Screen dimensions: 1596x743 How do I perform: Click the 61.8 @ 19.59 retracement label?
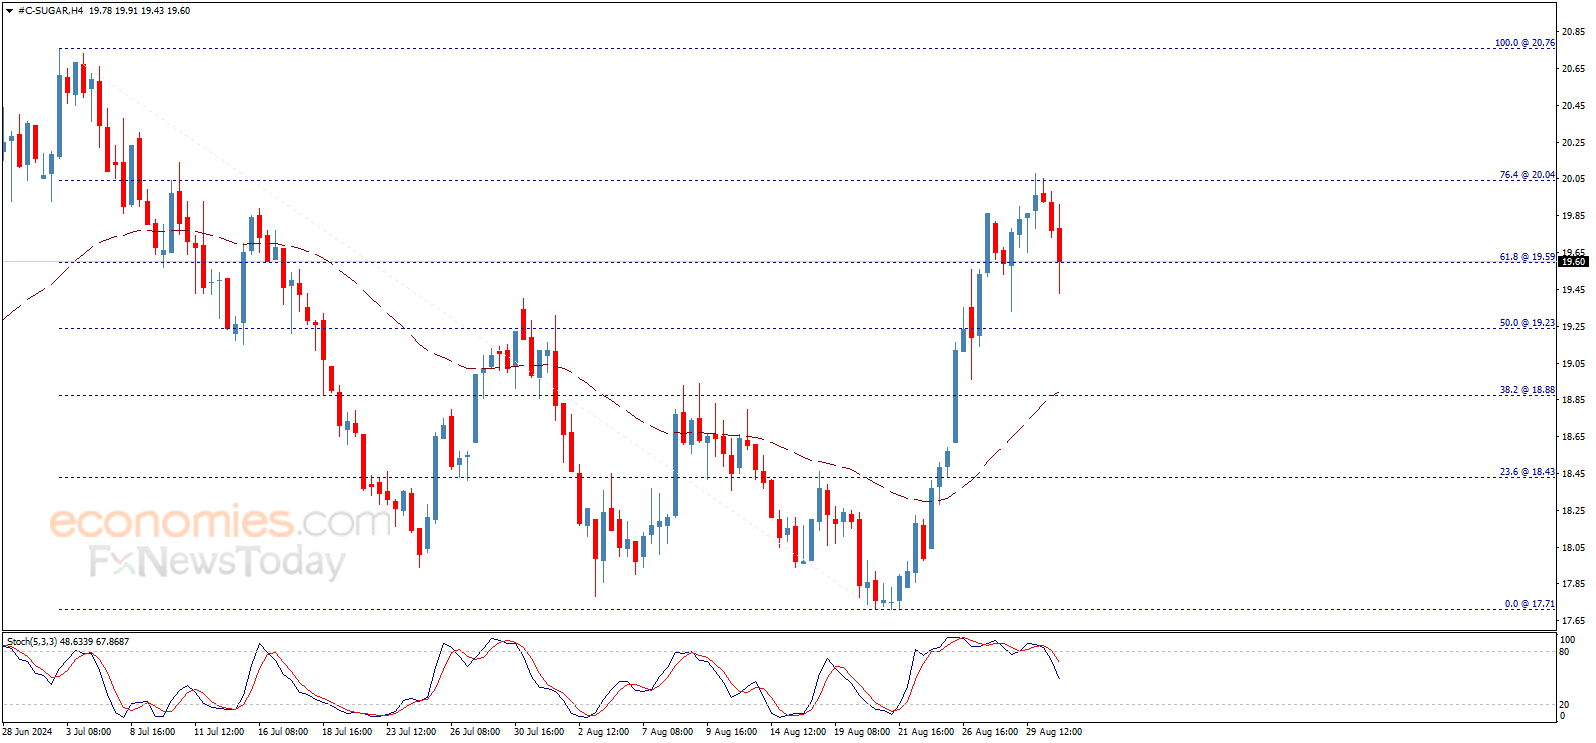pos(1527,257)
